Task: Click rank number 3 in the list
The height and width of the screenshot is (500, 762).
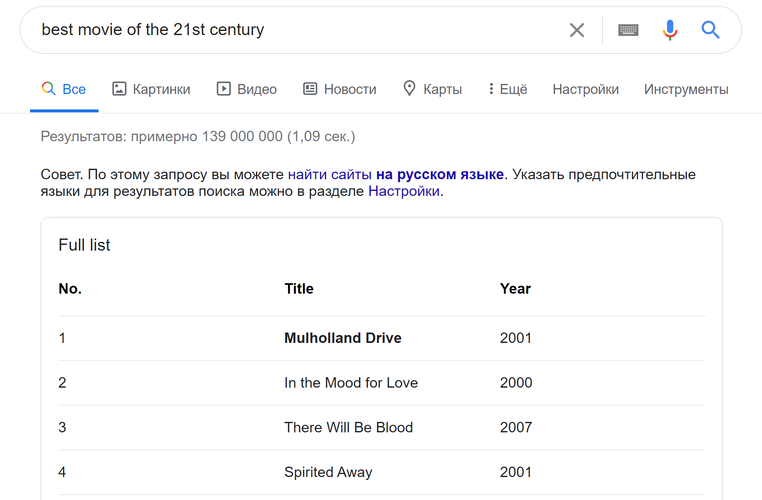Action: click(x=62, y=427)
